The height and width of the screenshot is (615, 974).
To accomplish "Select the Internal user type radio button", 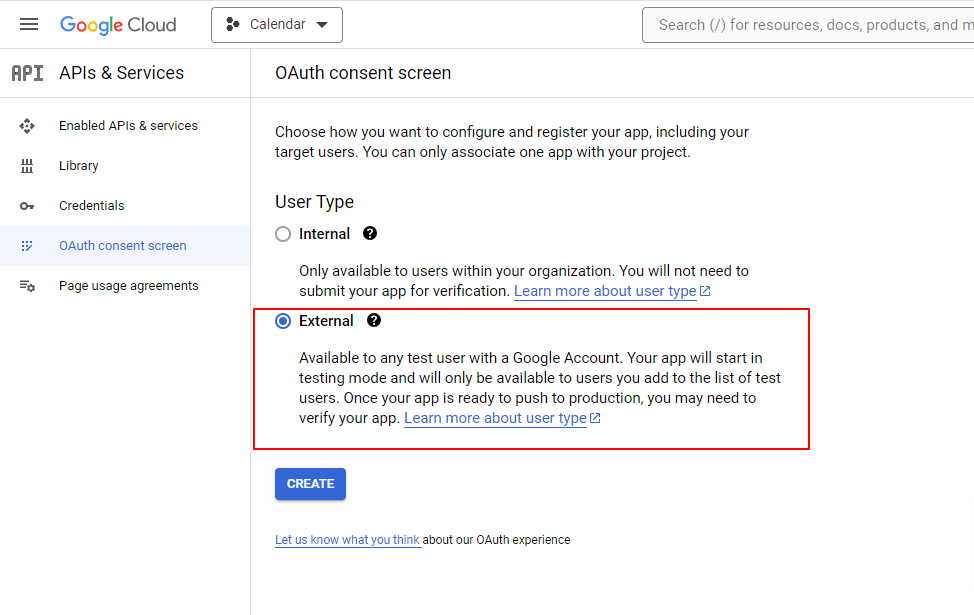I will 283,234.
